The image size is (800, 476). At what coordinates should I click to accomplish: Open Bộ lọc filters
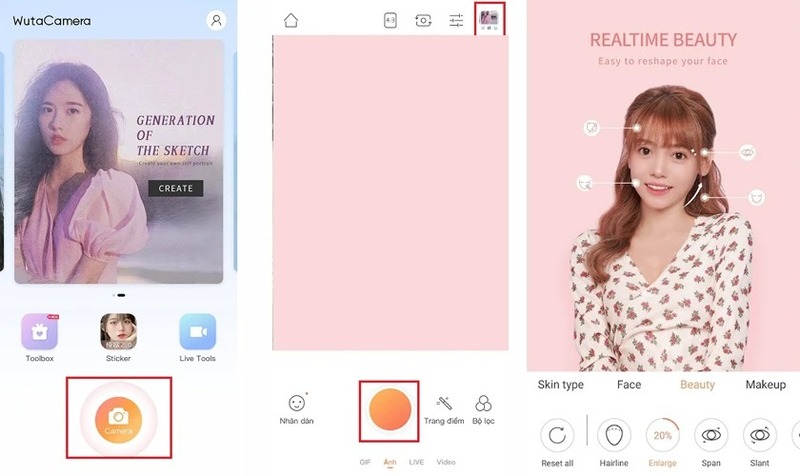click(483, 410)
